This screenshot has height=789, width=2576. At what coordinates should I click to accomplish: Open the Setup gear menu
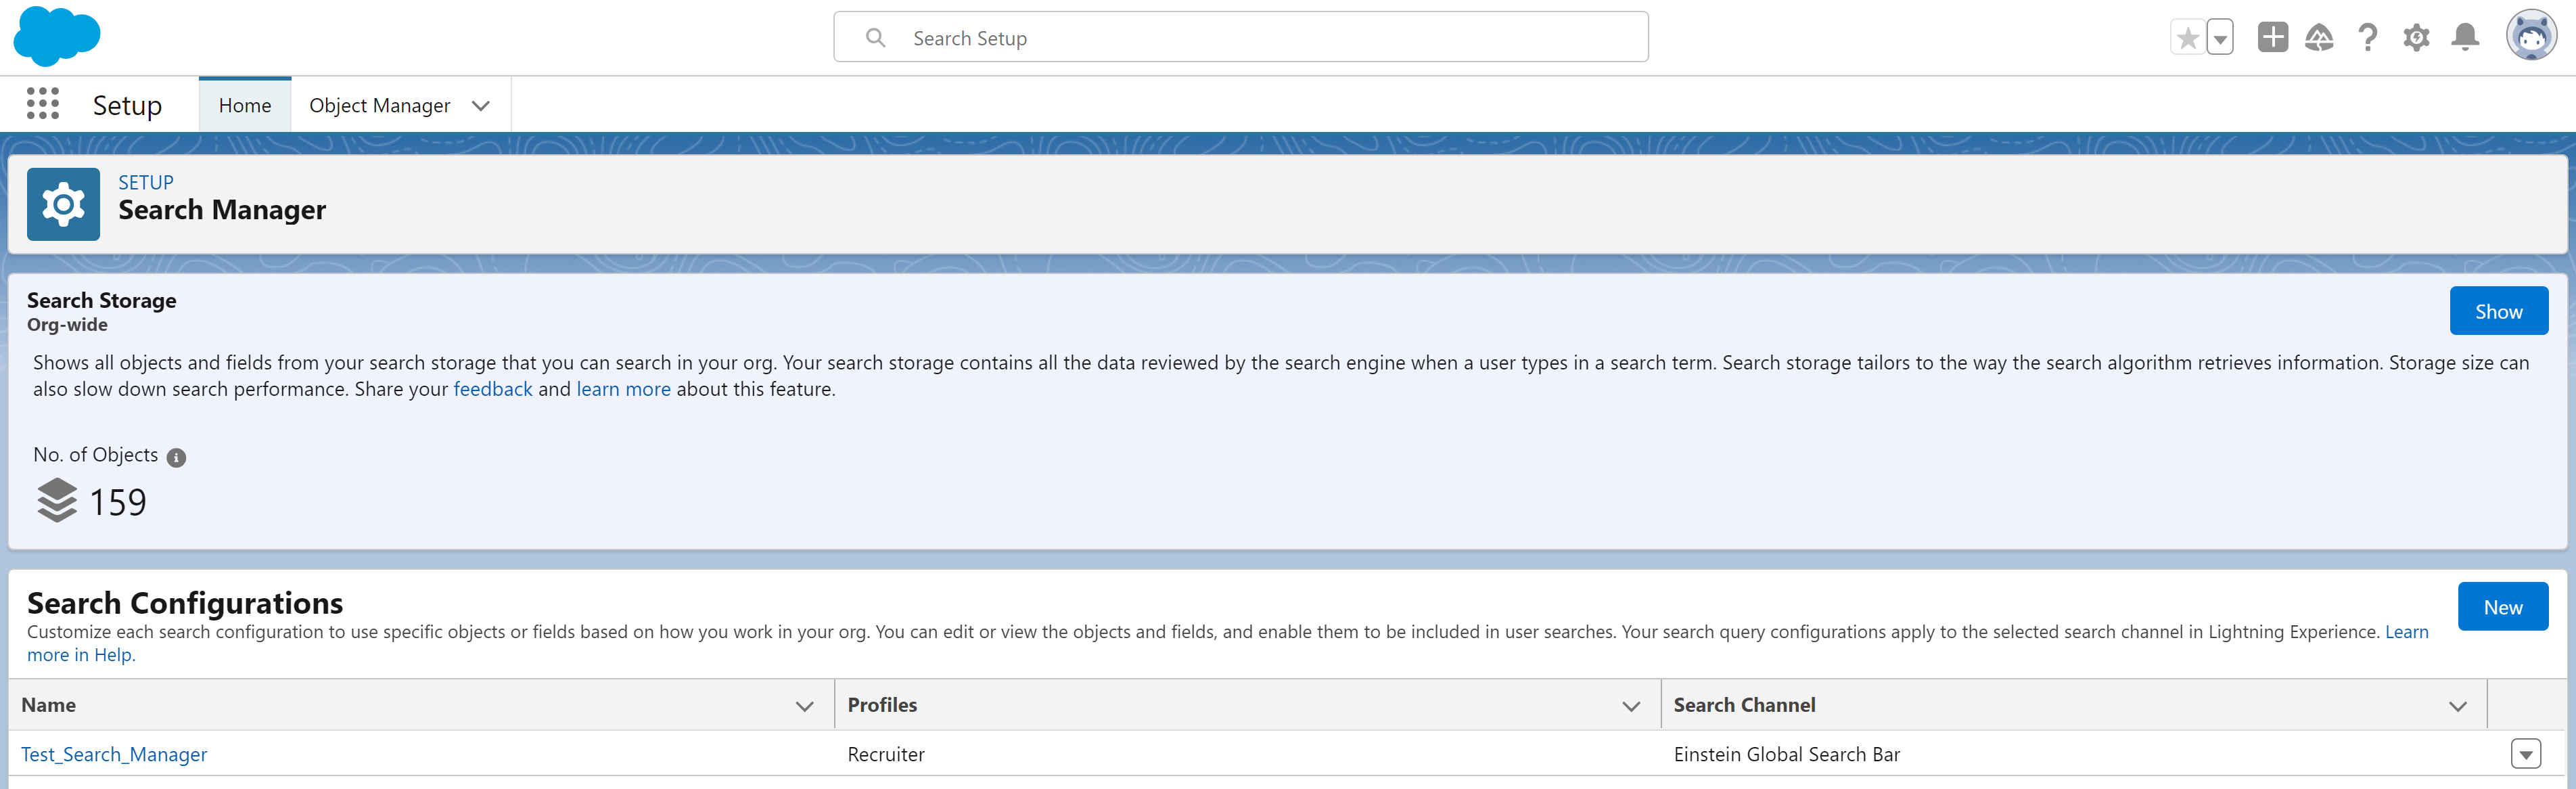(2416, 37)
